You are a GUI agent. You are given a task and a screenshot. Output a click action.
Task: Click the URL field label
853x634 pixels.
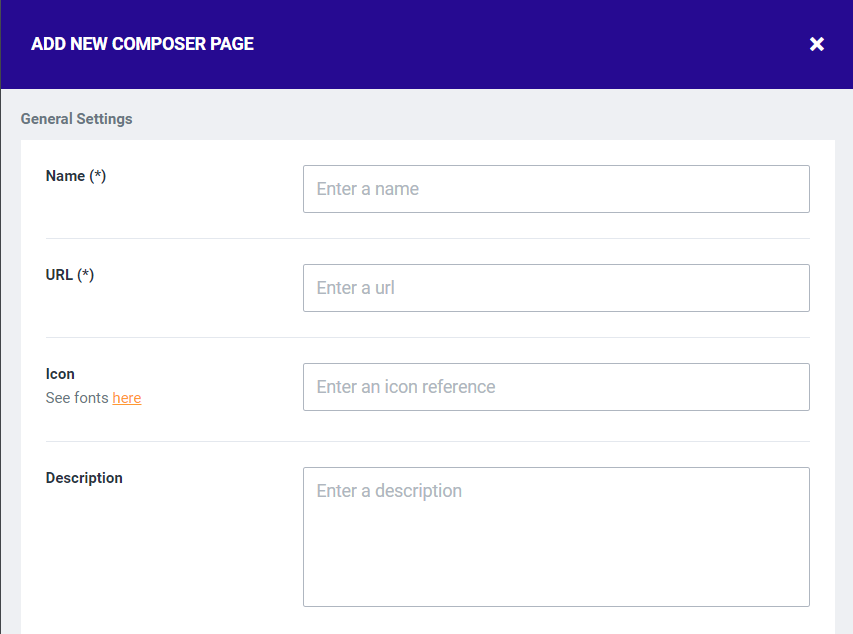pos(59,275)
